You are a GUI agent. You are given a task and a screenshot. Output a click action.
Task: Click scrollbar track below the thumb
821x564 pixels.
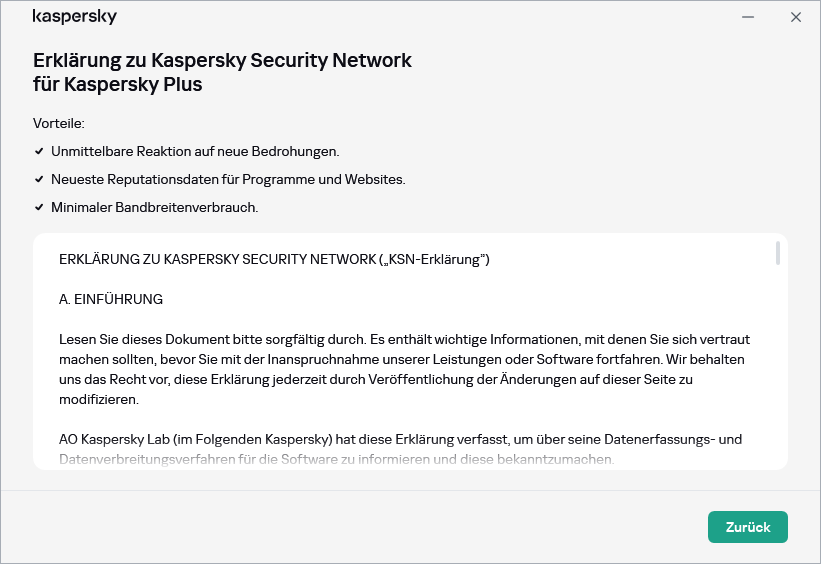coord(778,380)
